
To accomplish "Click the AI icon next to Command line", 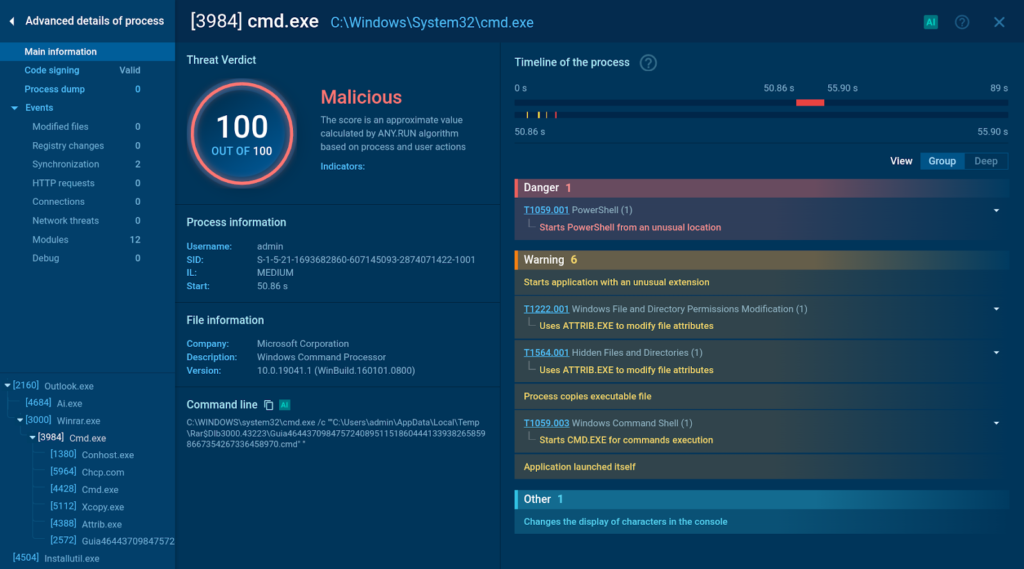I will pyautogui.click(x=285, y=405).
